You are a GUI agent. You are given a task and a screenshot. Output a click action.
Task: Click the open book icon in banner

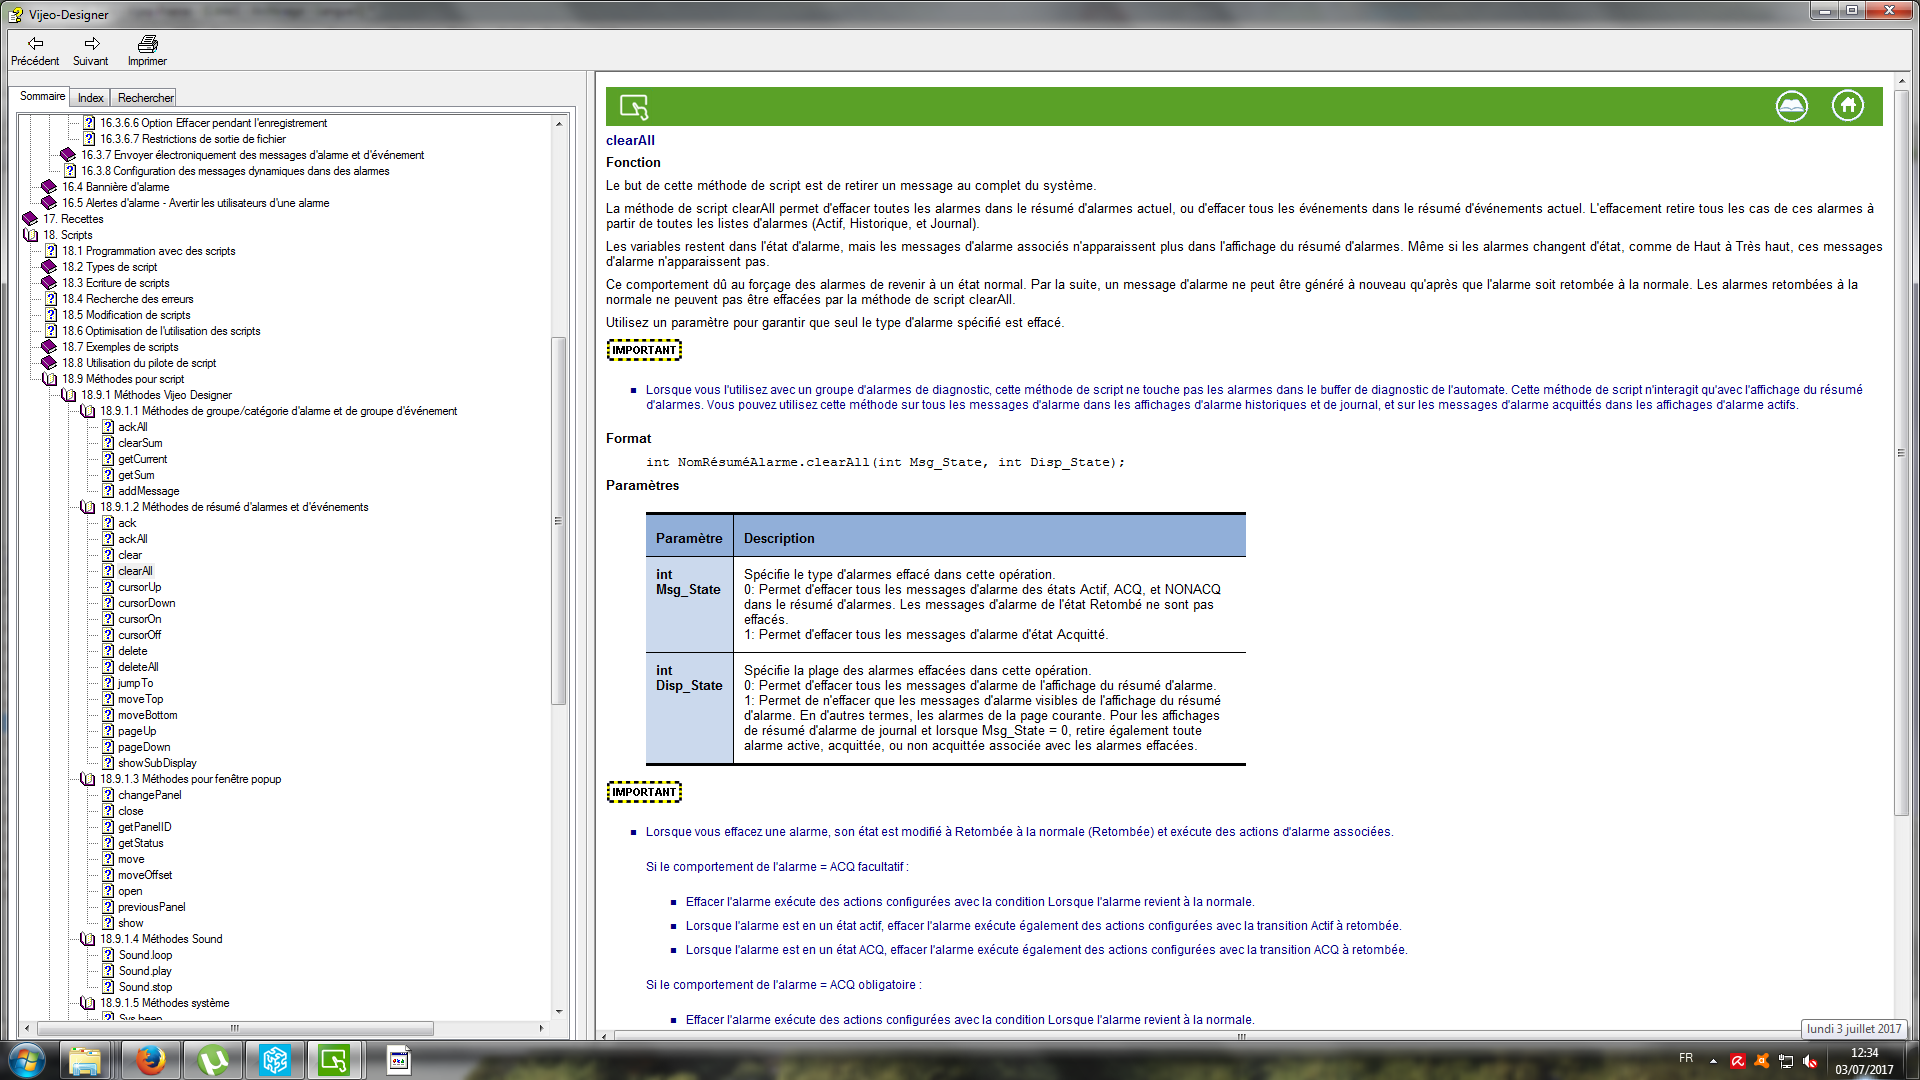pyautogui.click(x=1791, y=106)
